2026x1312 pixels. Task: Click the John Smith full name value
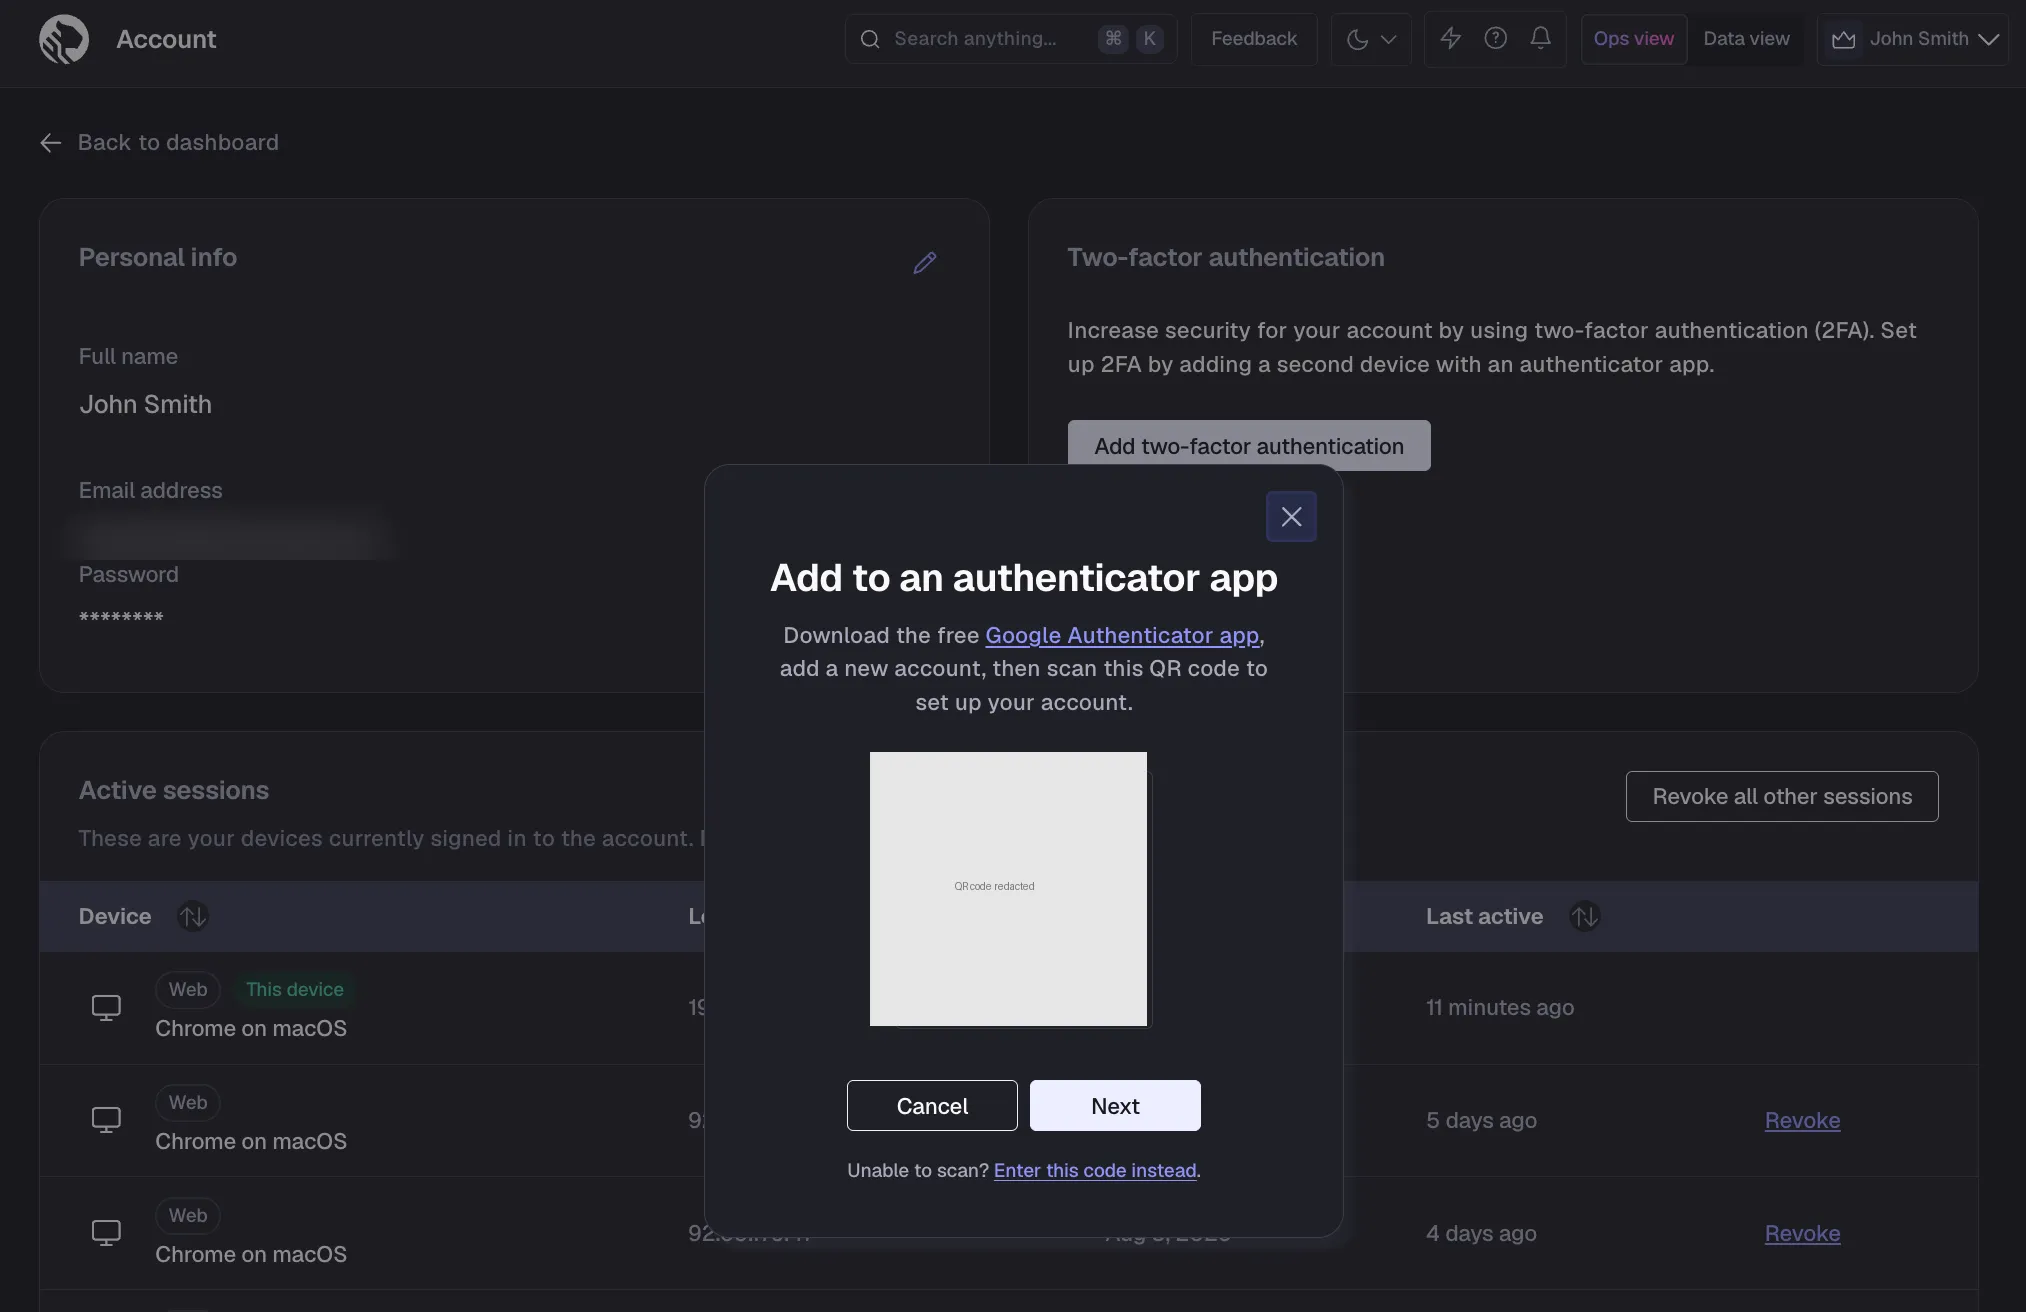tap(145, 405)
